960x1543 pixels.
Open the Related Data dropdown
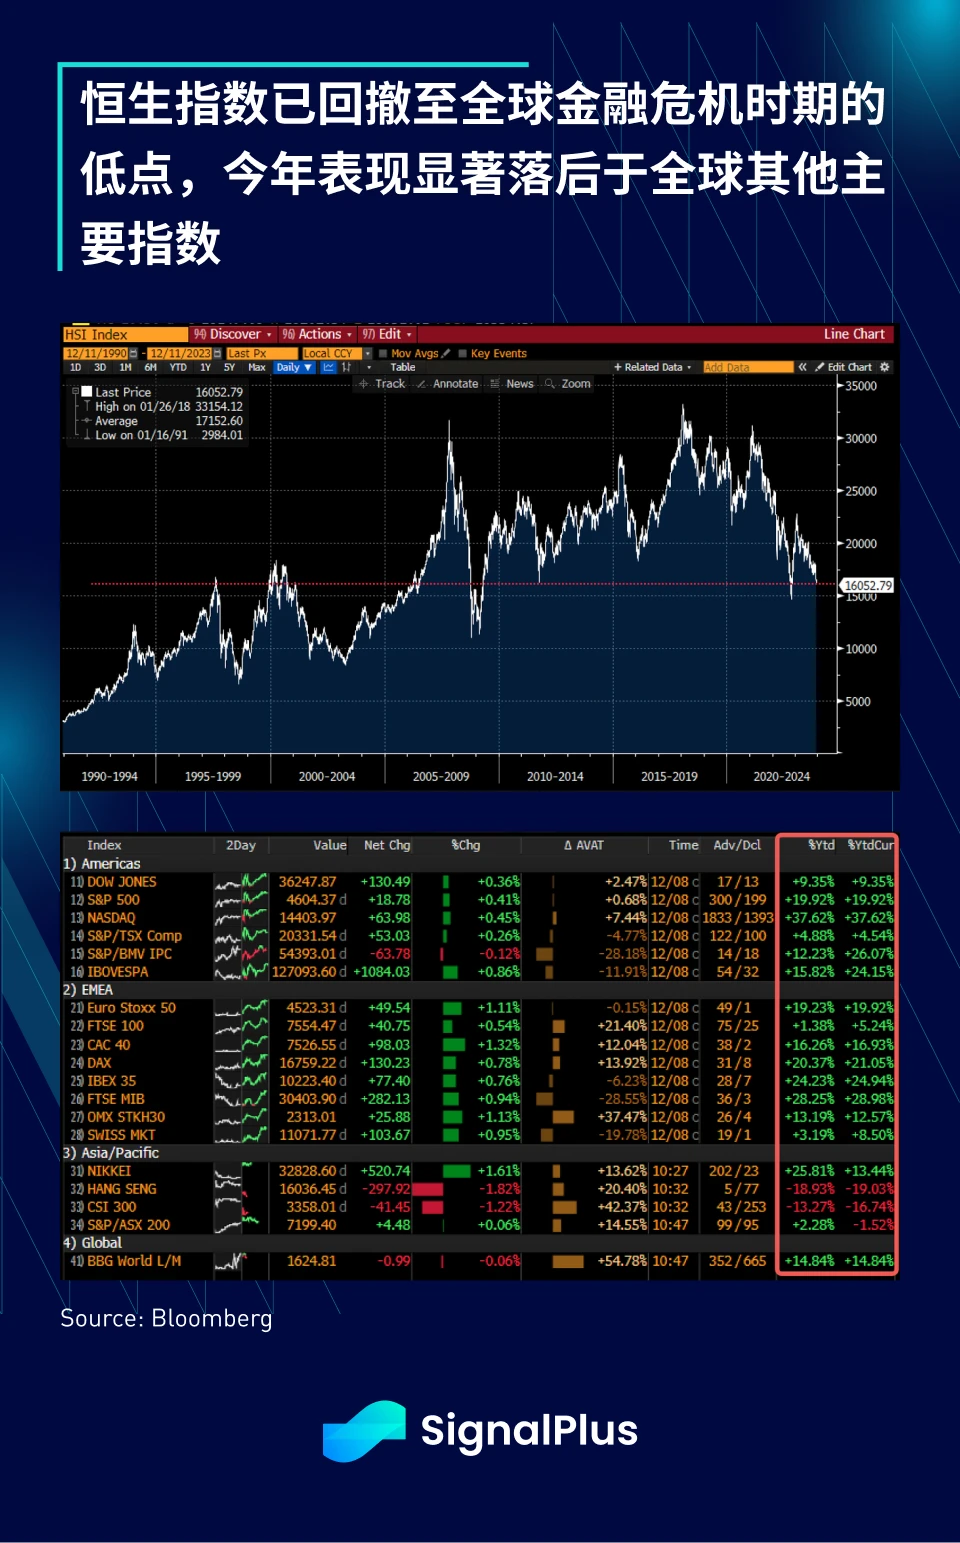pos(653,367)
